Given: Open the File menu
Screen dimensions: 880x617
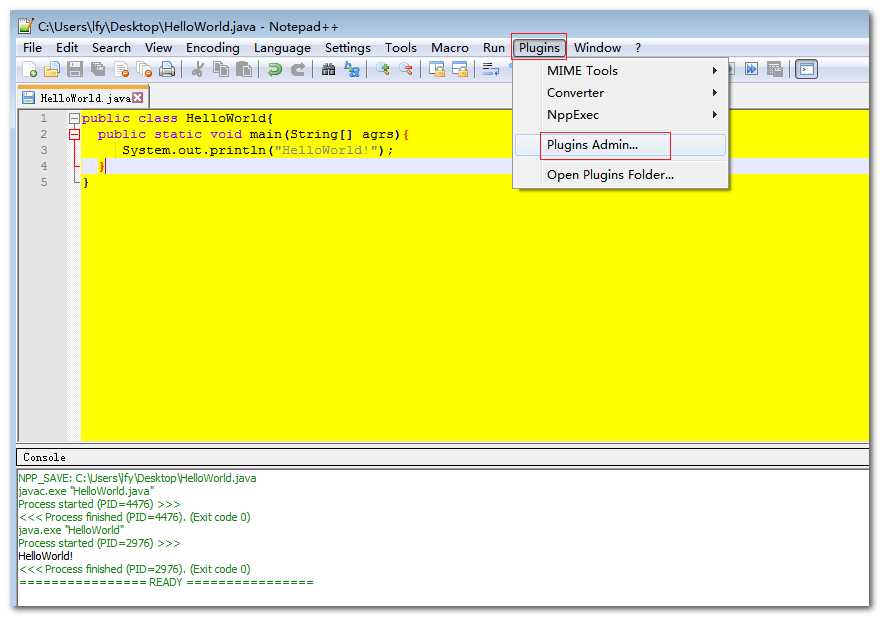Looking at the screenshot, I should click(33, 48).
